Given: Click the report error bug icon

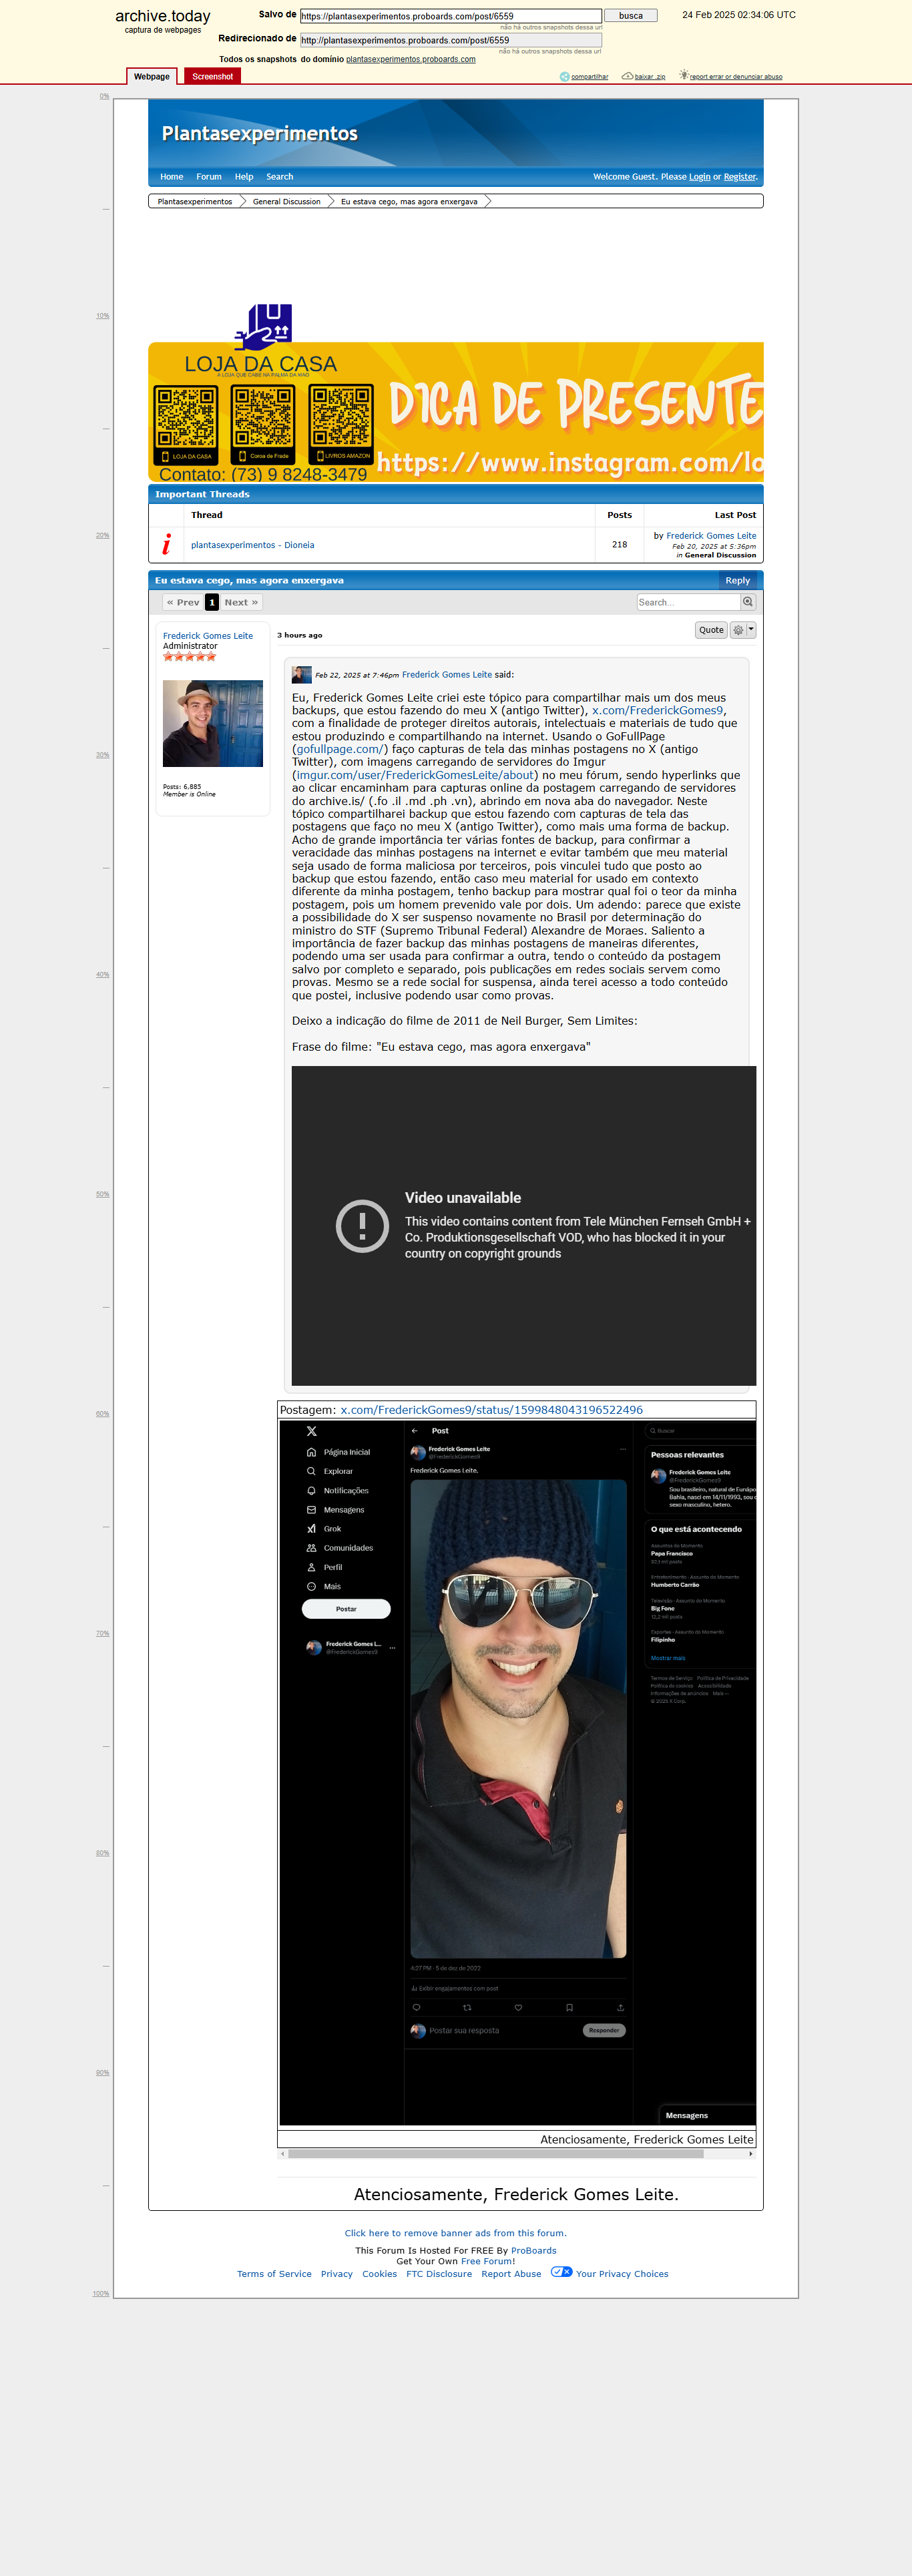Looking at the screenshot, I should (x=684, y=75).
